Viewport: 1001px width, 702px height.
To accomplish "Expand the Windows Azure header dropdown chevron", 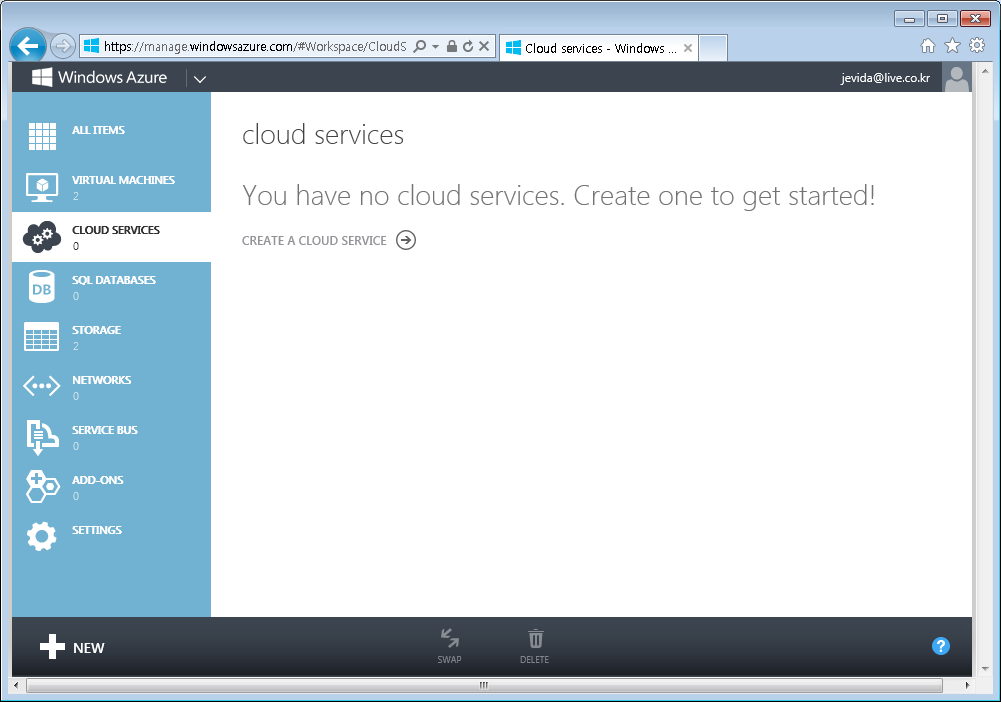I will coord(200,79).
